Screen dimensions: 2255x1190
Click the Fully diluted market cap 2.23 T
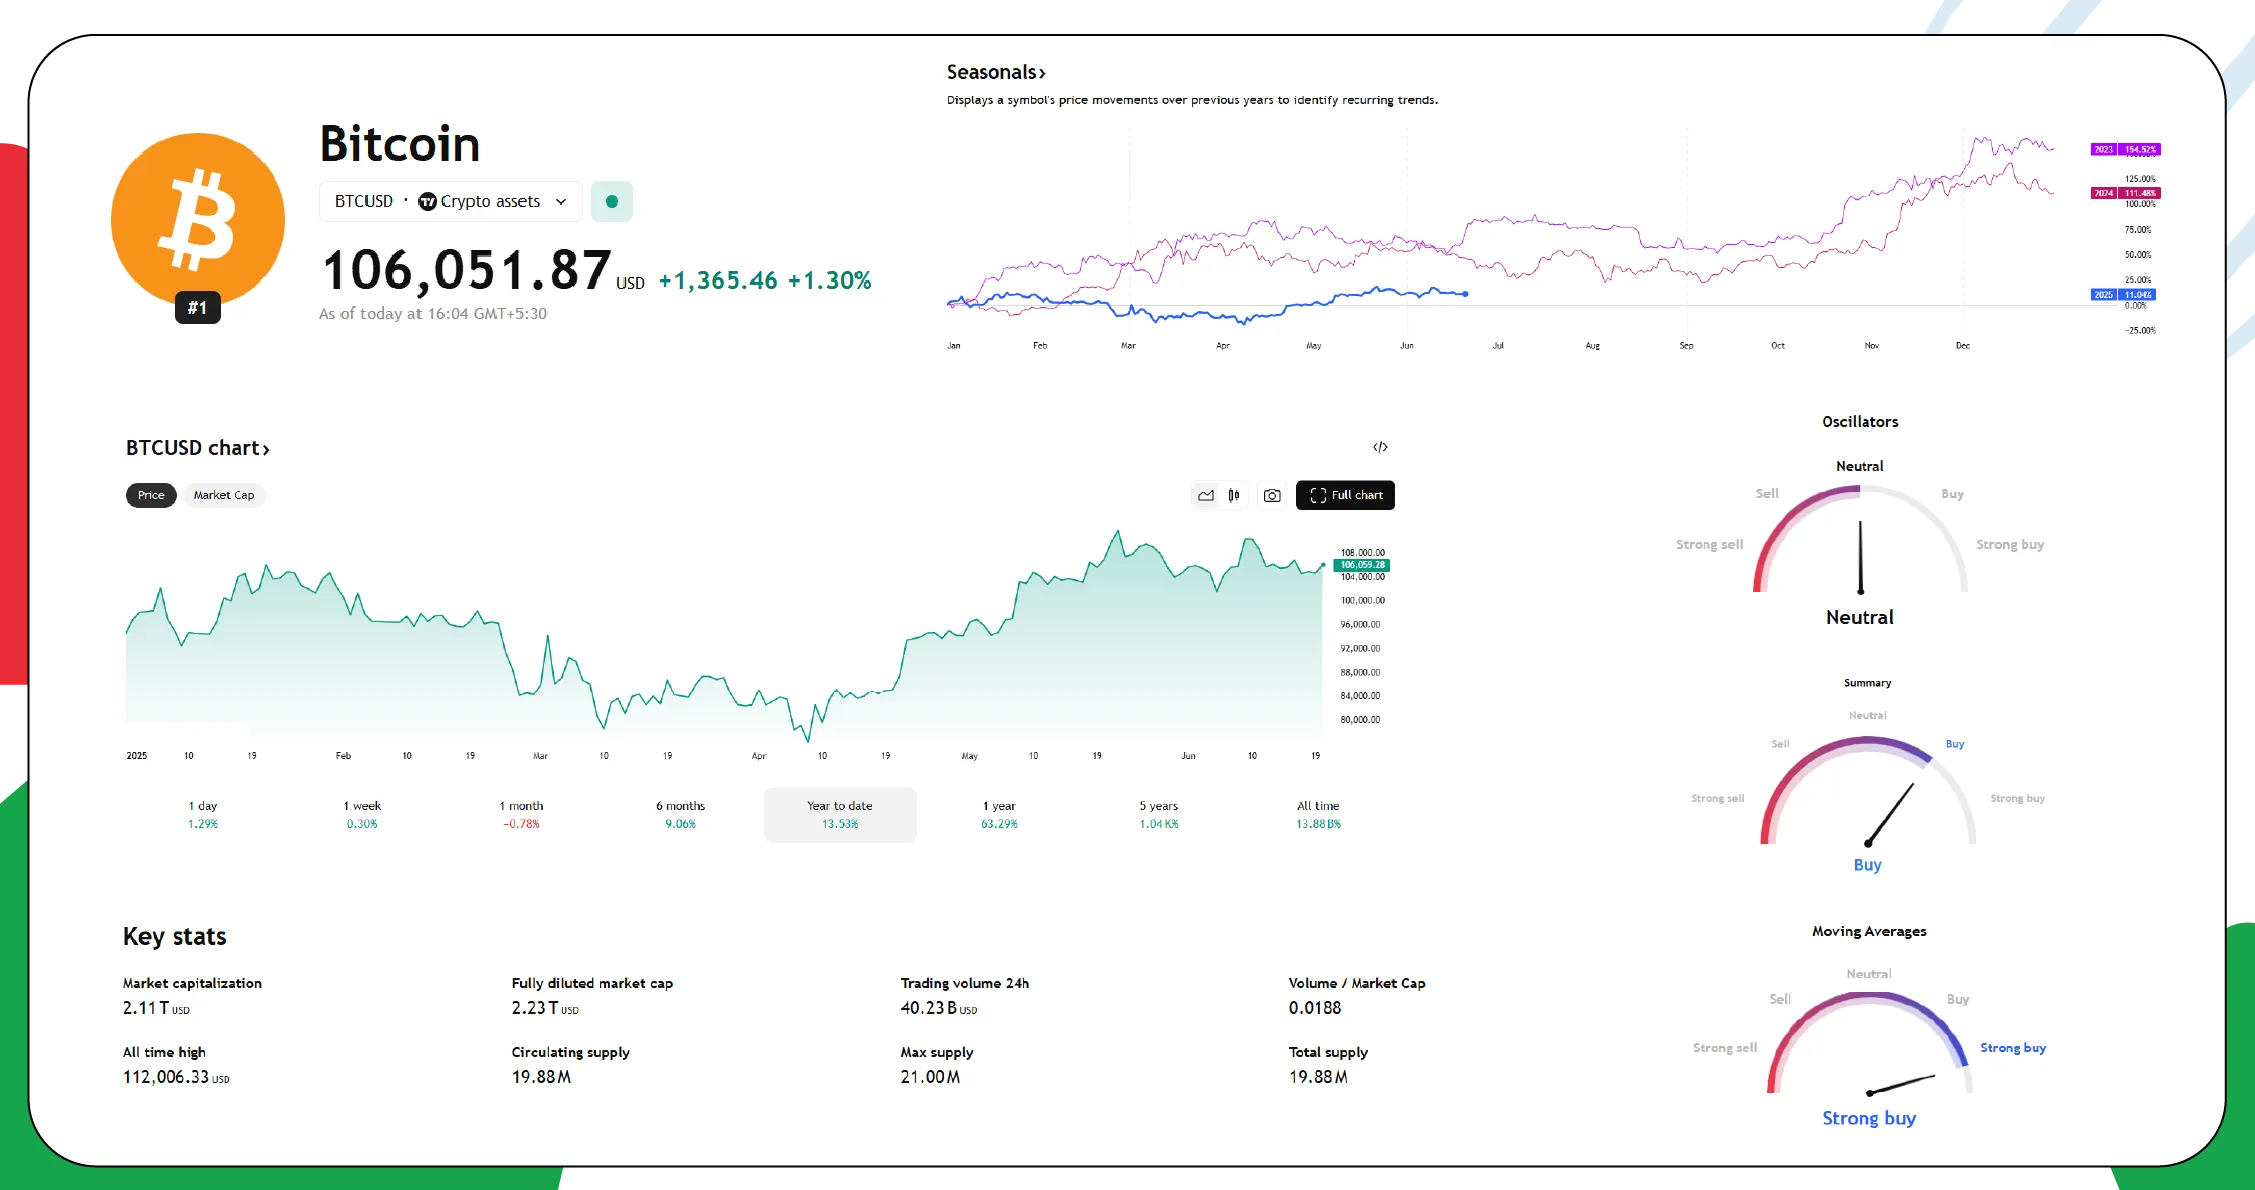[545, 1008]
